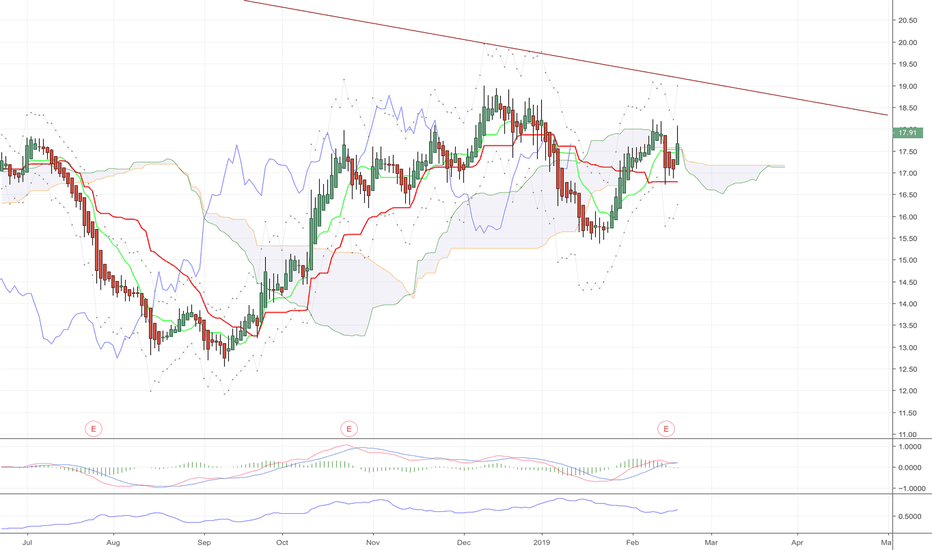Click the Dec label on time axis

pos(464,542)
